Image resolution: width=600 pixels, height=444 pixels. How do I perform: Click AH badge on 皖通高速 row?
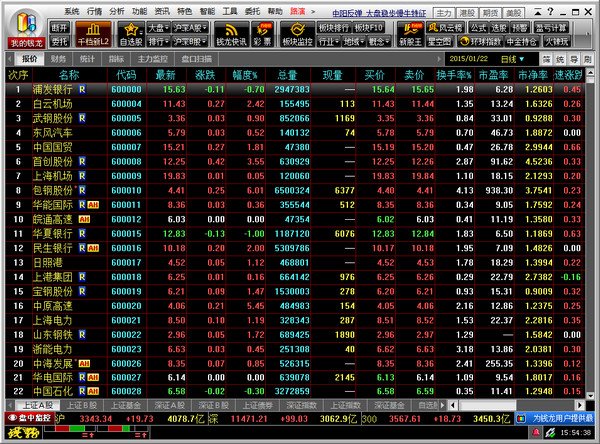pyautogui.click(x=84, y=219)
